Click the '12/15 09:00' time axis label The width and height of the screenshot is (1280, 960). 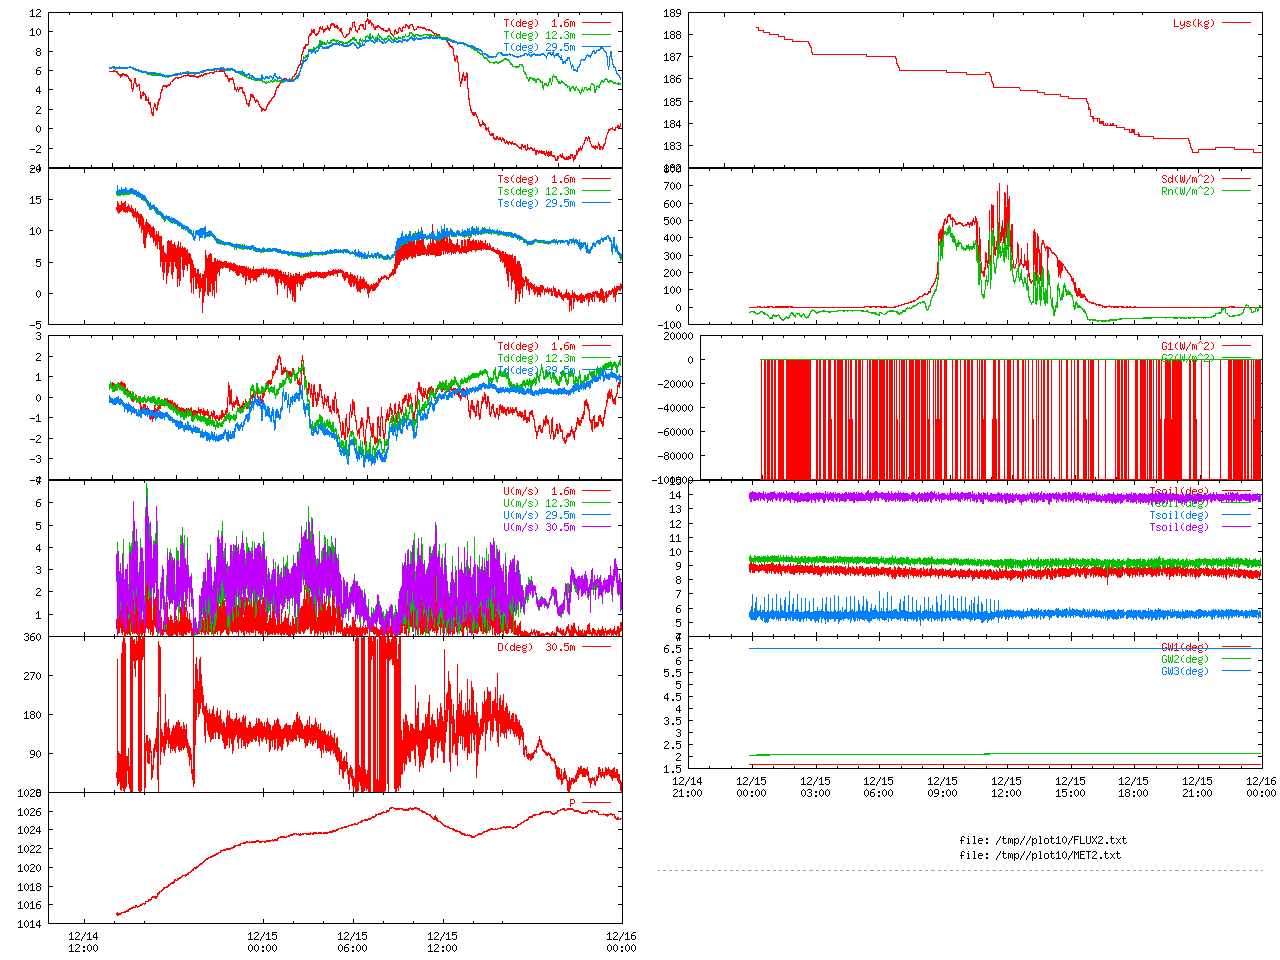click(942, 787)
